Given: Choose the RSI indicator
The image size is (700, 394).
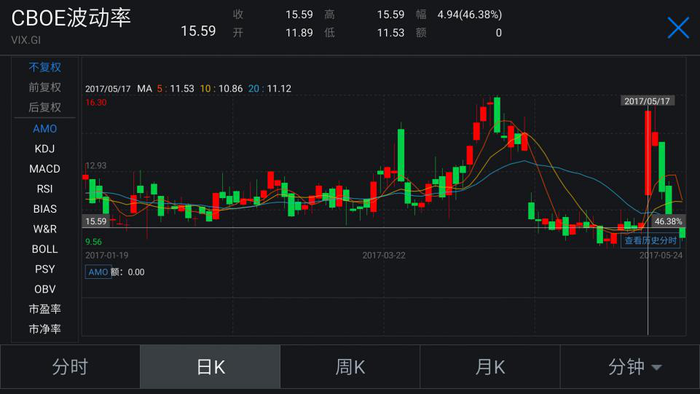Looking at the screenshot, I should [45, 189].
